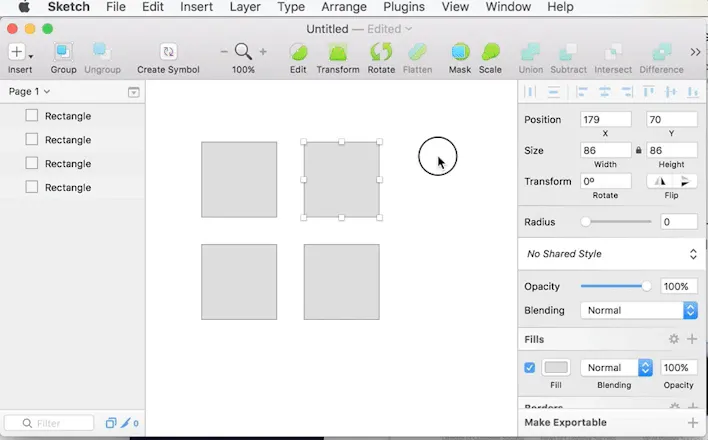Open the layer Blending Normal dropdown
This screenshot has height=440, width=708.
pos(639,310)
